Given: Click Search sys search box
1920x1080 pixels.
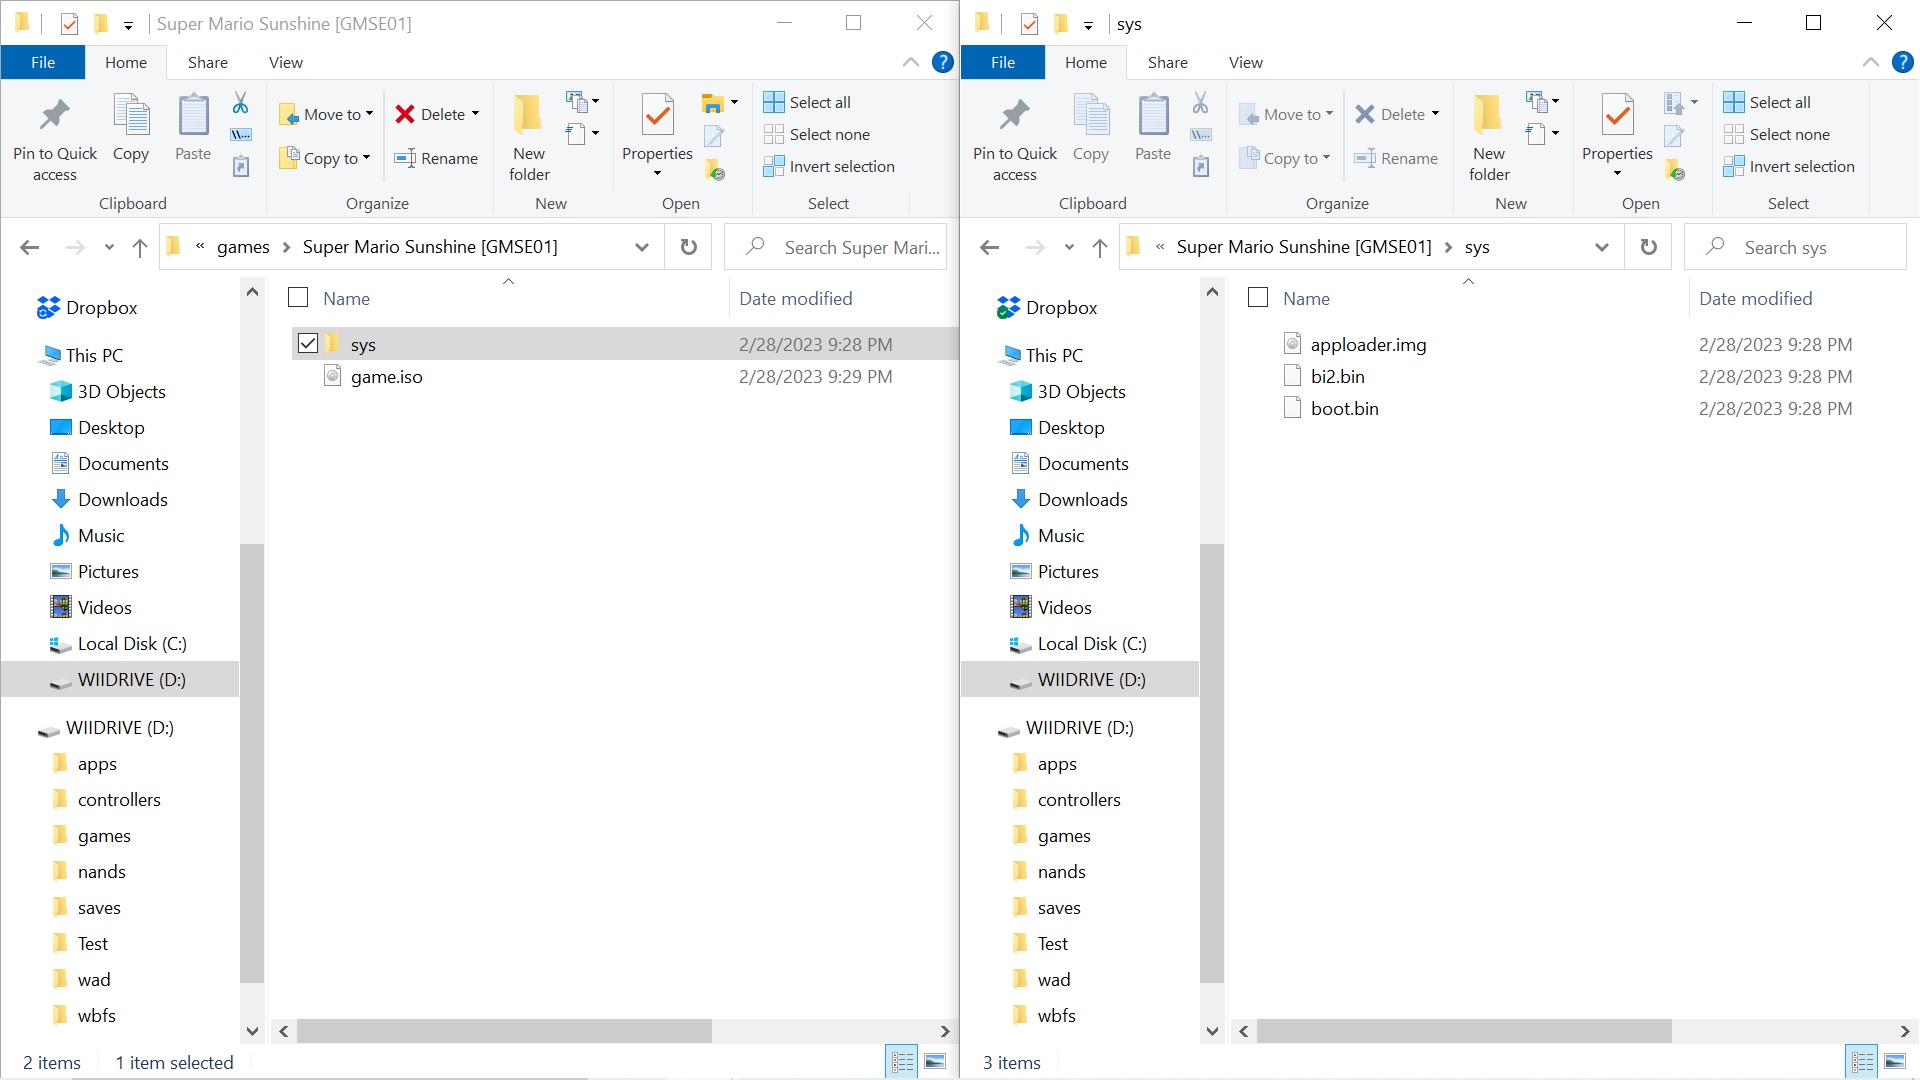Looking at the screenshot, I should [1796, 247].
